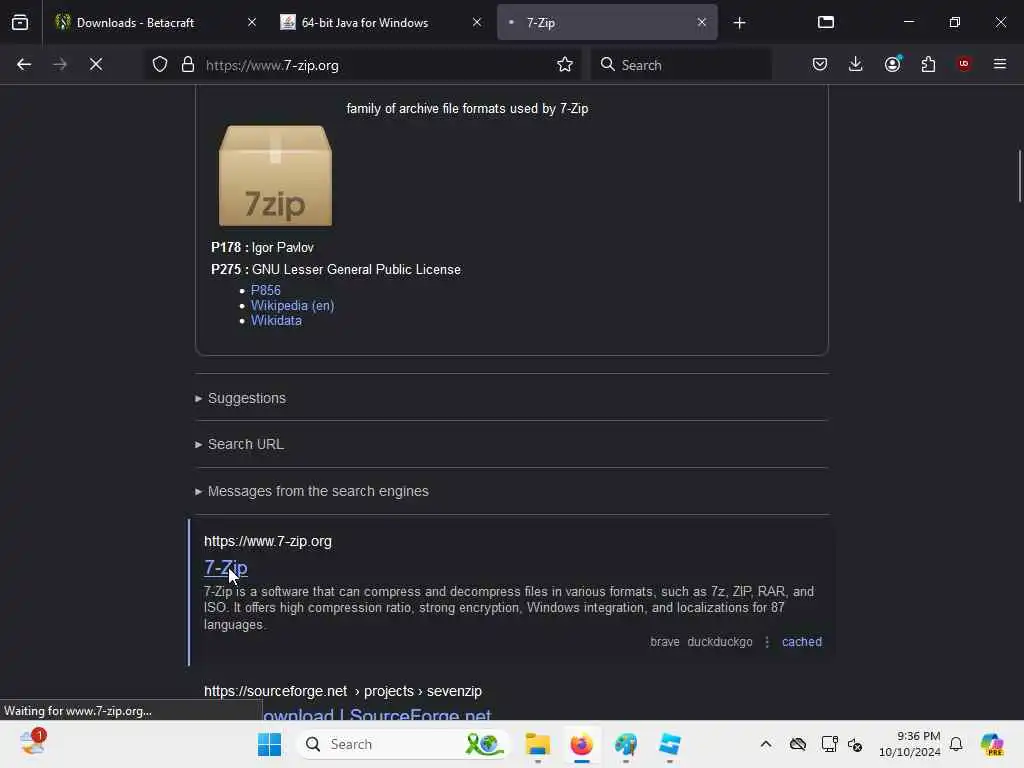The height and width of the screenshot is (768, 1024).
Task: Open tracking protection shield icon
Action: (x=160, y=65)
